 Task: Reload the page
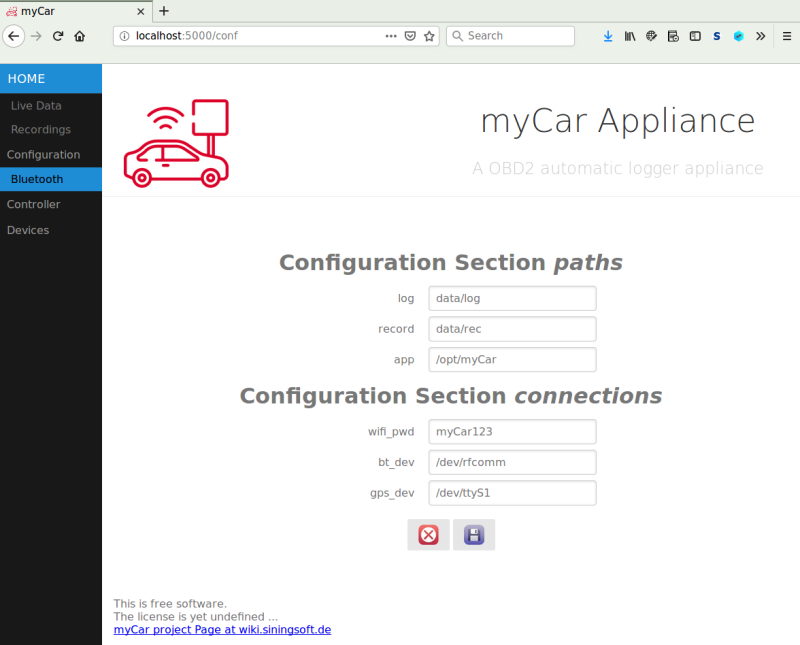pos(58,36)
